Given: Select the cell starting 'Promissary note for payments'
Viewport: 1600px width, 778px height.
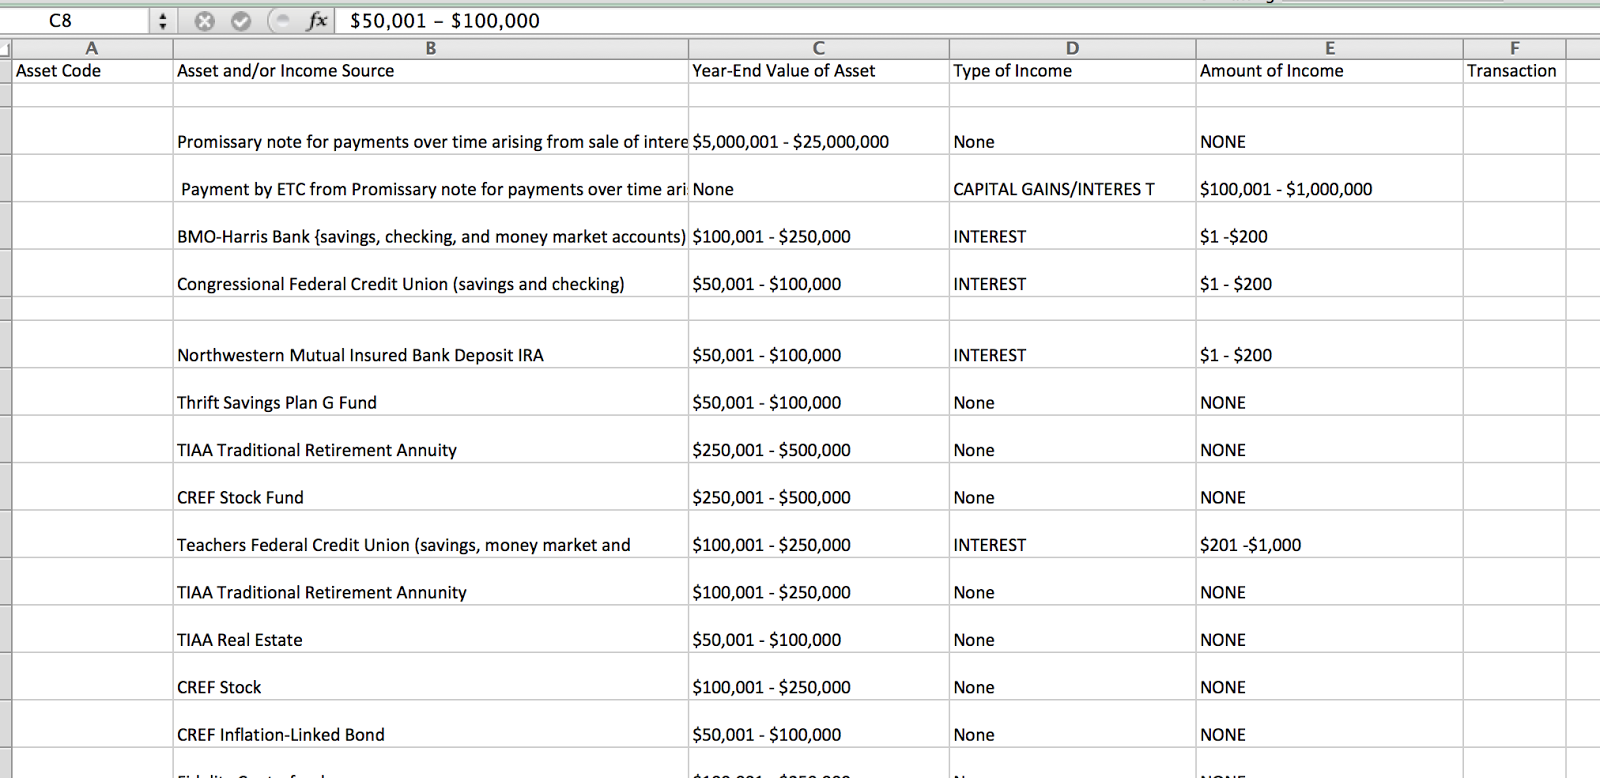Looking at the screenshot, I should [x=431, y=131].
